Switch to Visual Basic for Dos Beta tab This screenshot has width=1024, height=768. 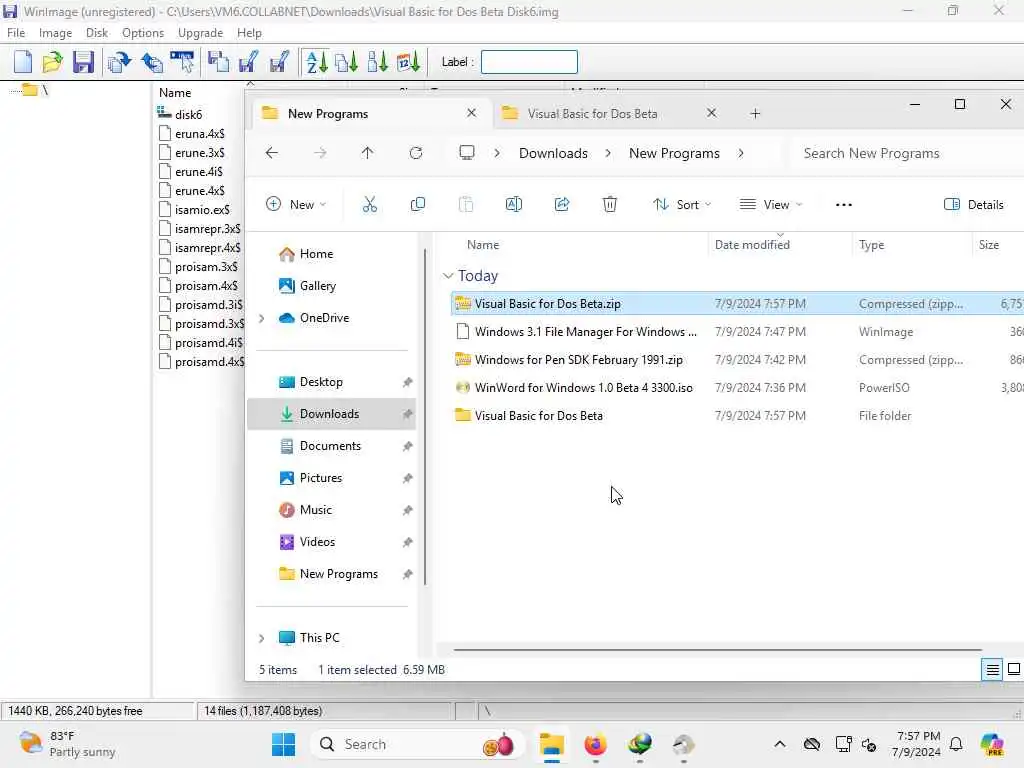[592, 114]
